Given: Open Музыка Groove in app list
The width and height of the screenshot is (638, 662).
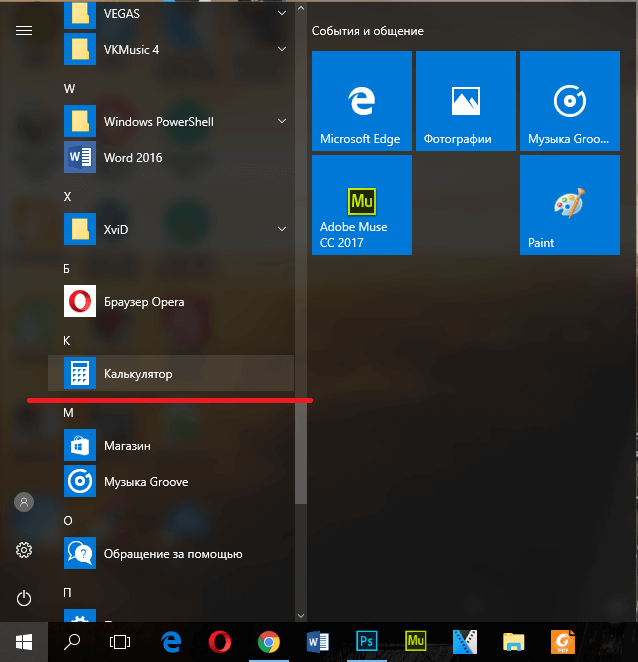Looking at the screenshot, I should pos(171,481).
